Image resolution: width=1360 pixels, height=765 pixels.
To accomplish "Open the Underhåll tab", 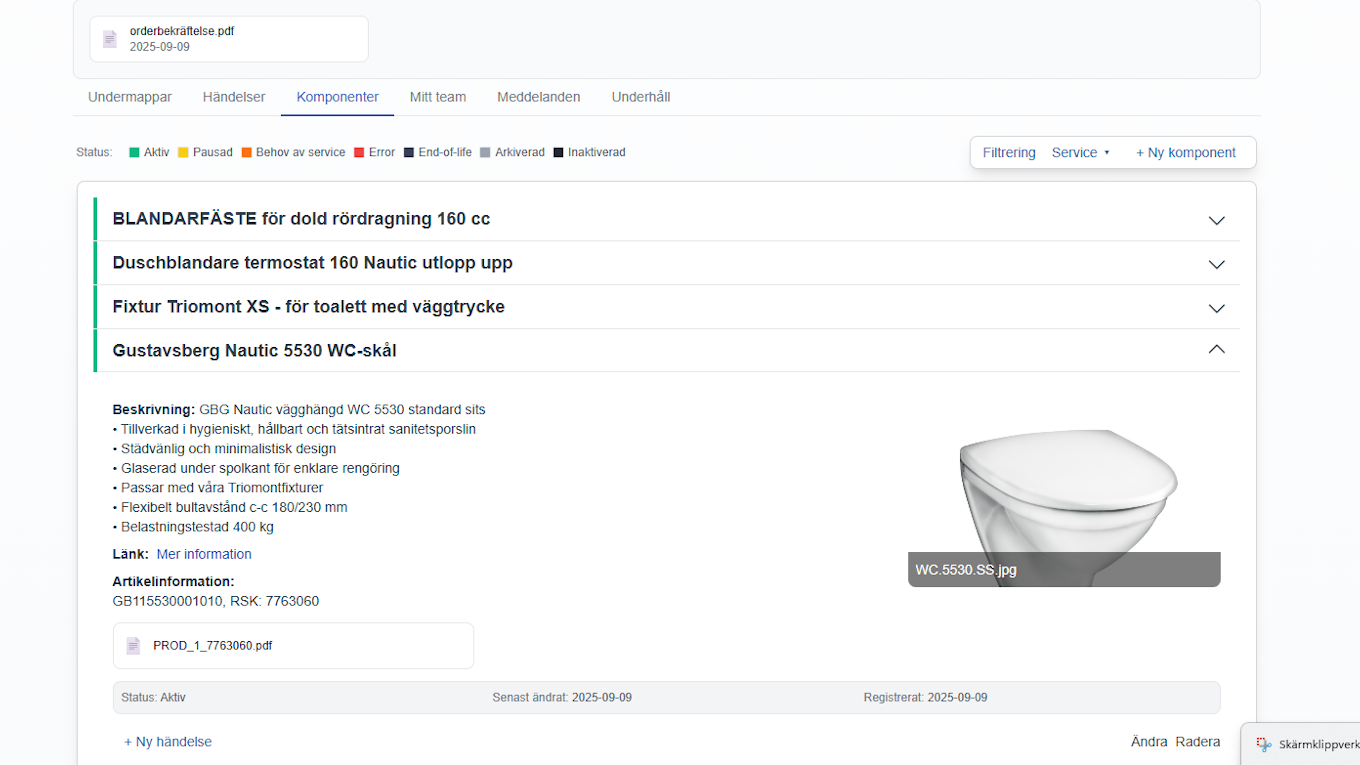I will click(x=641, y=97).
